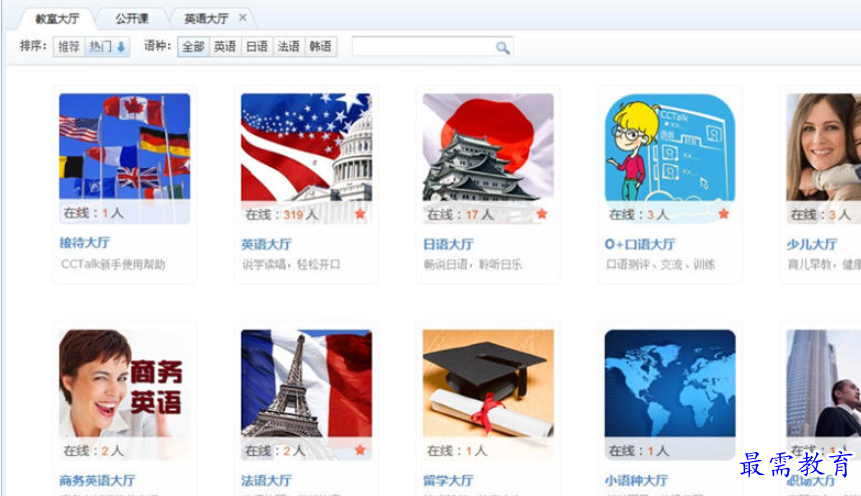The image size is (861, 496).
Task: Sort halls by 热门
Action: click(108, 47)
